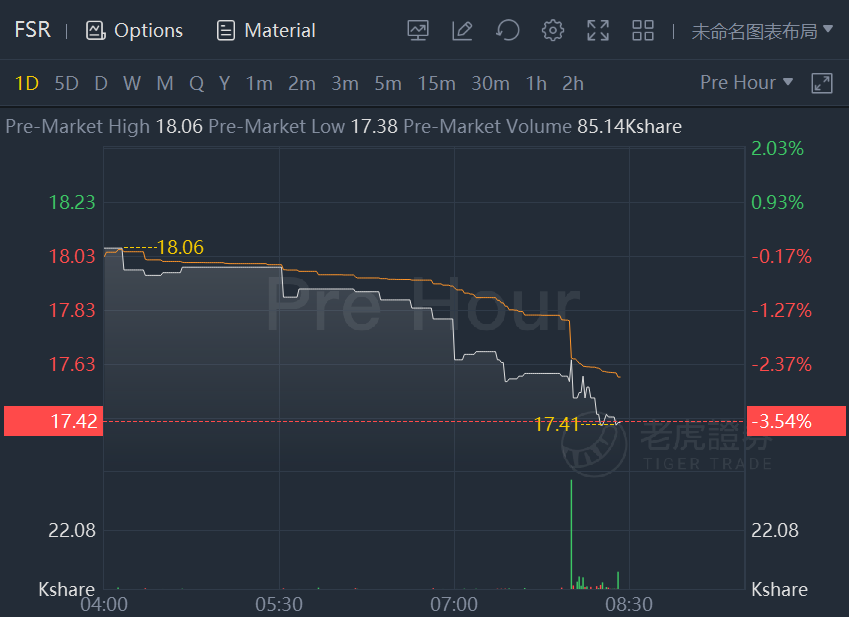Screen dimensions: 849x617
Task: Open the chart indicator board icon
Action: coord(417,30)
